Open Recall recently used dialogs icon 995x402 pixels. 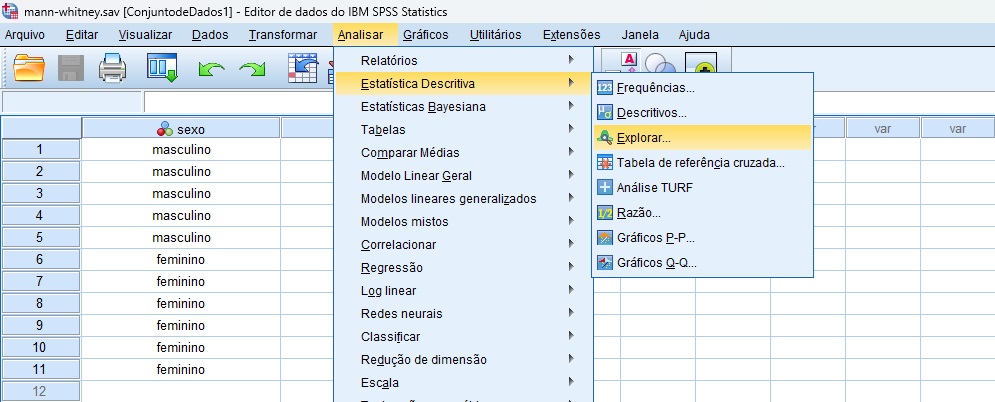coord(162,68)
